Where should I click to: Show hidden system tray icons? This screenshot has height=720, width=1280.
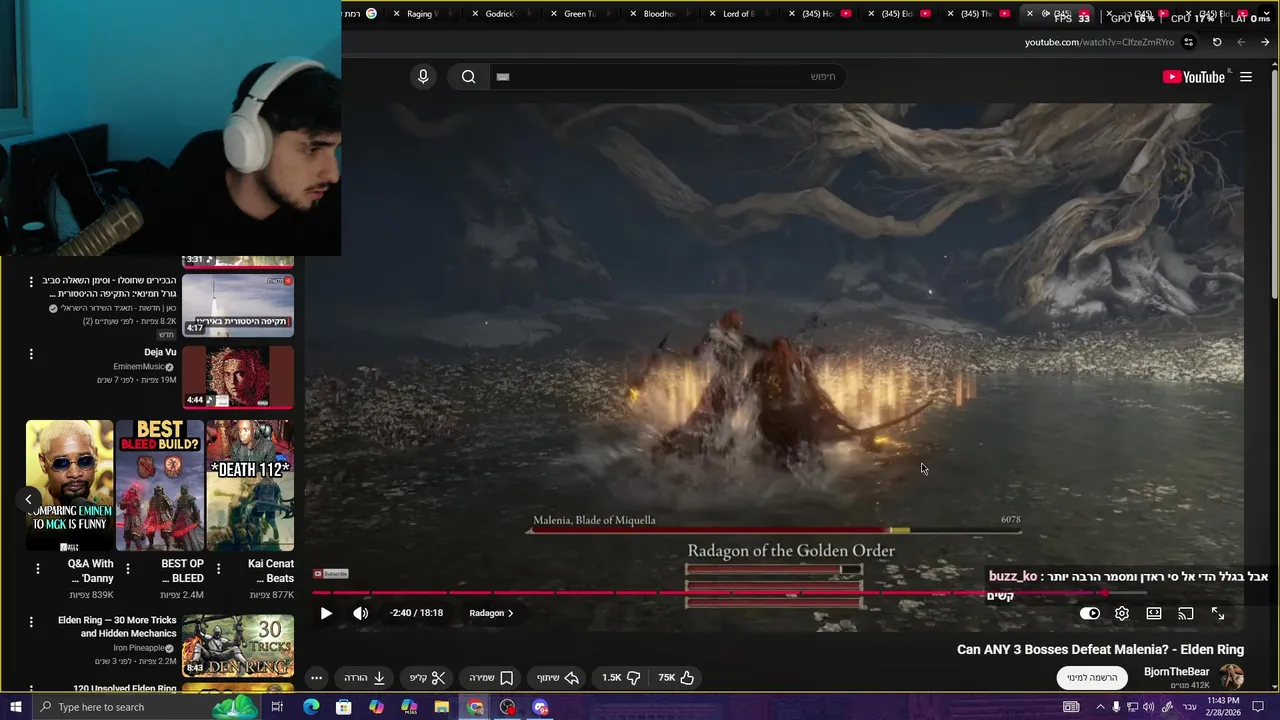(1100, 707)
